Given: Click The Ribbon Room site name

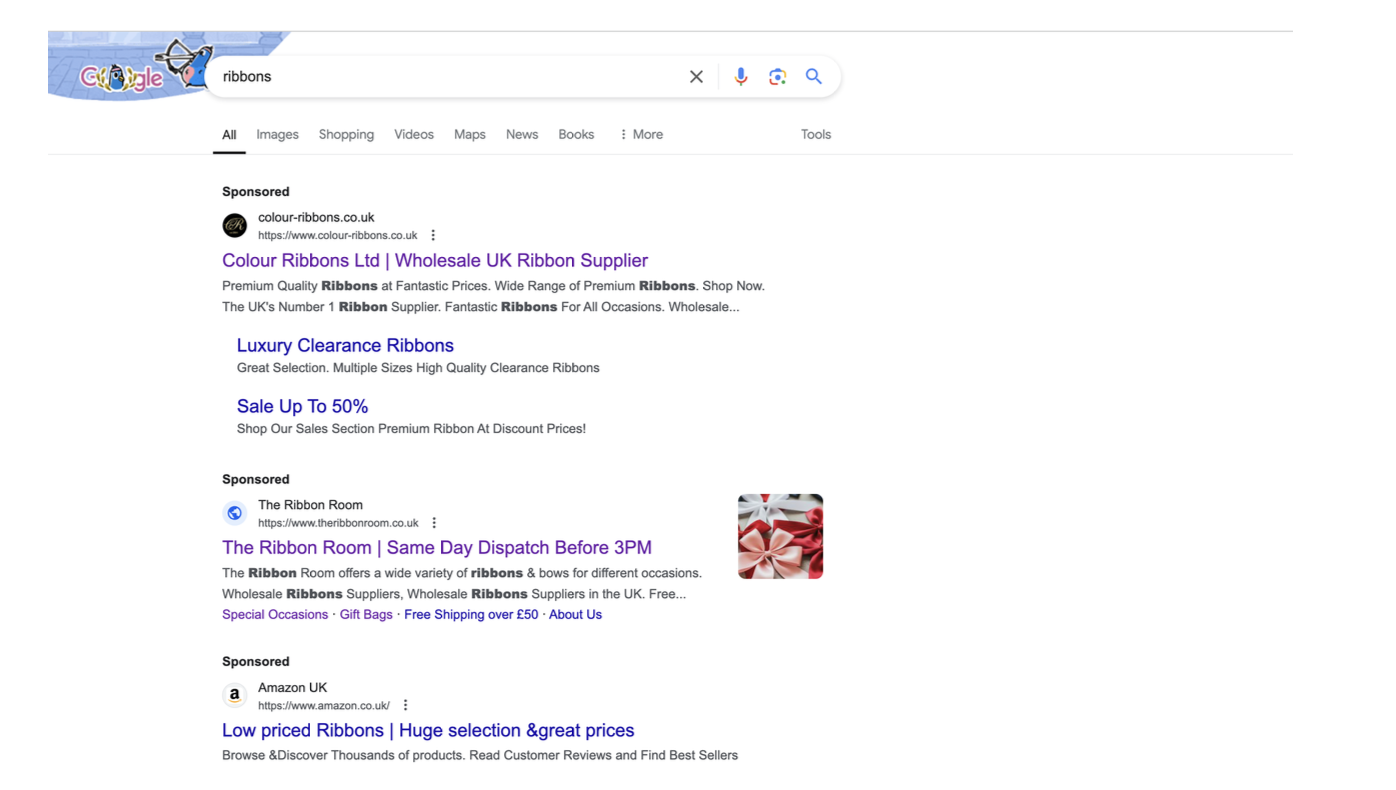Looking at the screenshot, I should pyautogui.click(x=310, y=505).
